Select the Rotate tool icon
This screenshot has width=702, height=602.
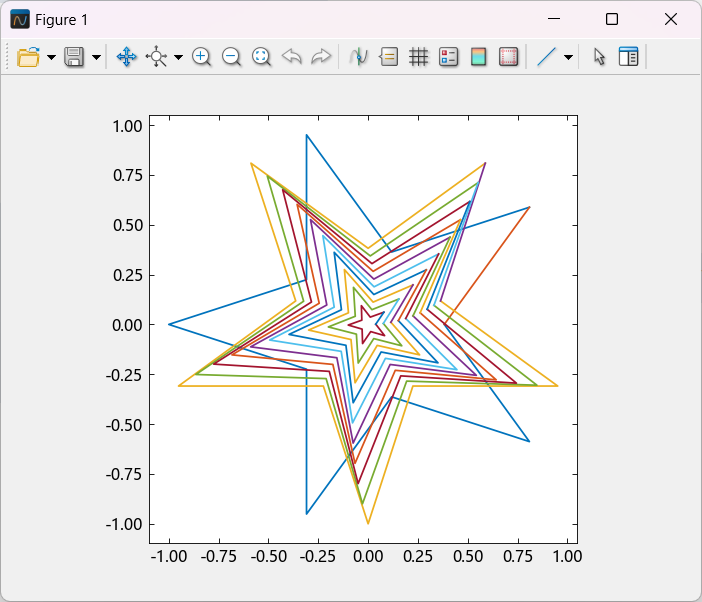coord(156,57)
